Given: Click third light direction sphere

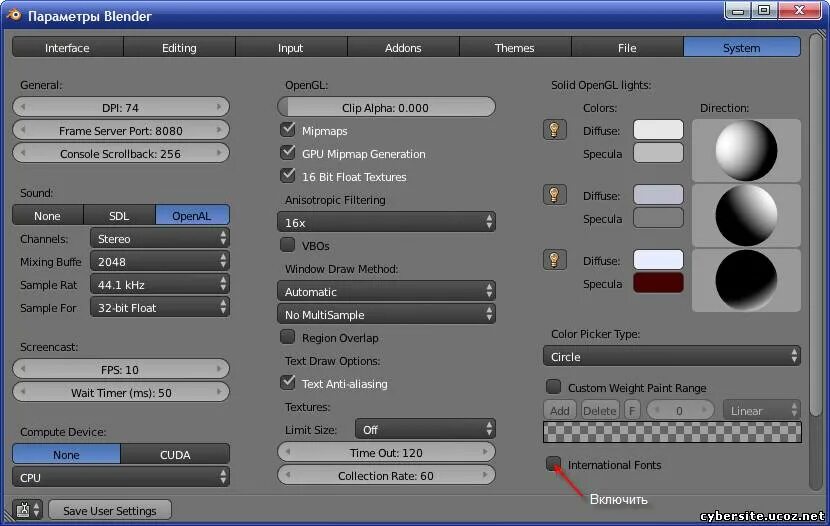Looking at the screenshot, I should coord(746,280).
